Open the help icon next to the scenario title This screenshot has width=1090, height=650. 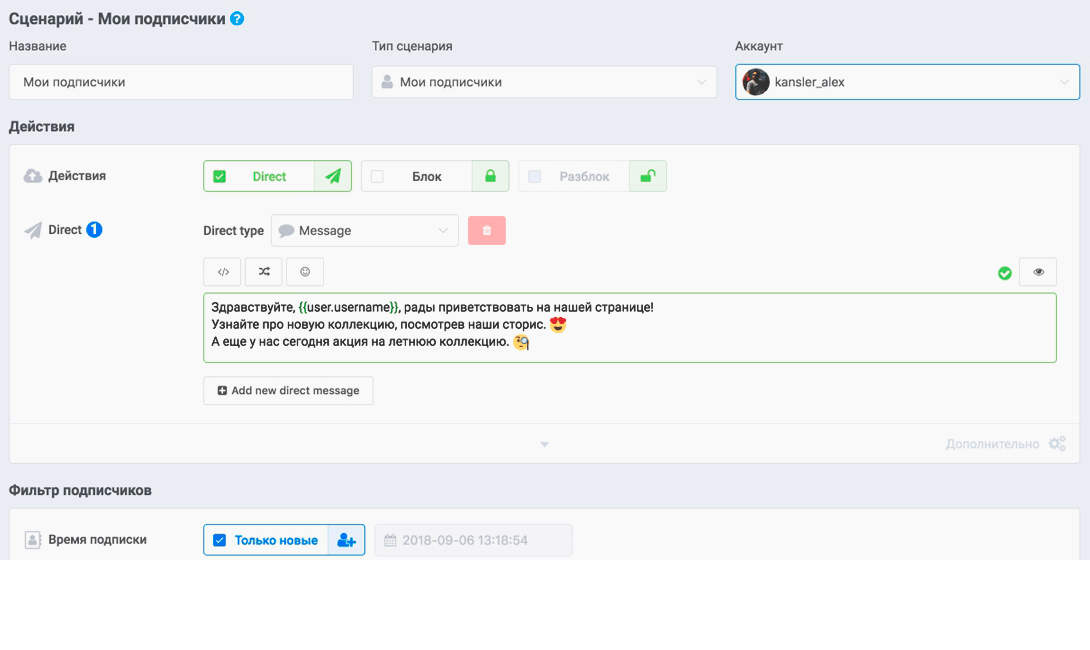click(237, 19)
